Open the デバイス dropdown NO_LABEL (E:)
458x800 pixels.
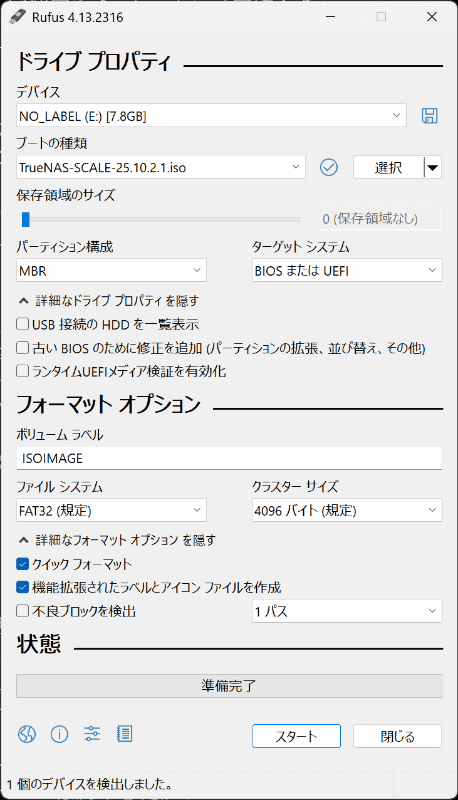211,116
